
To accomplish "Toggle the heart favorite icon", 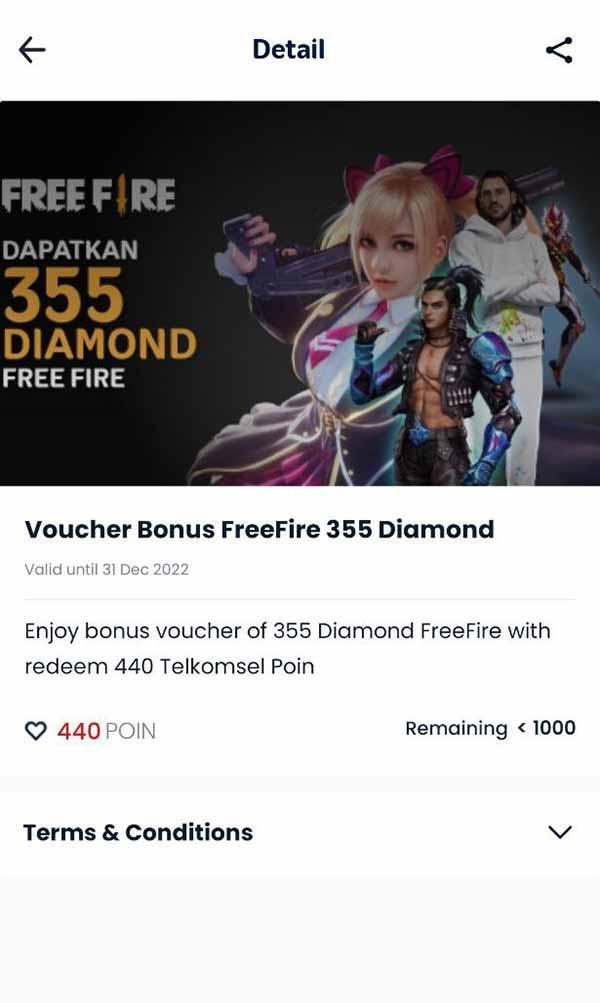I will [36, 731].
